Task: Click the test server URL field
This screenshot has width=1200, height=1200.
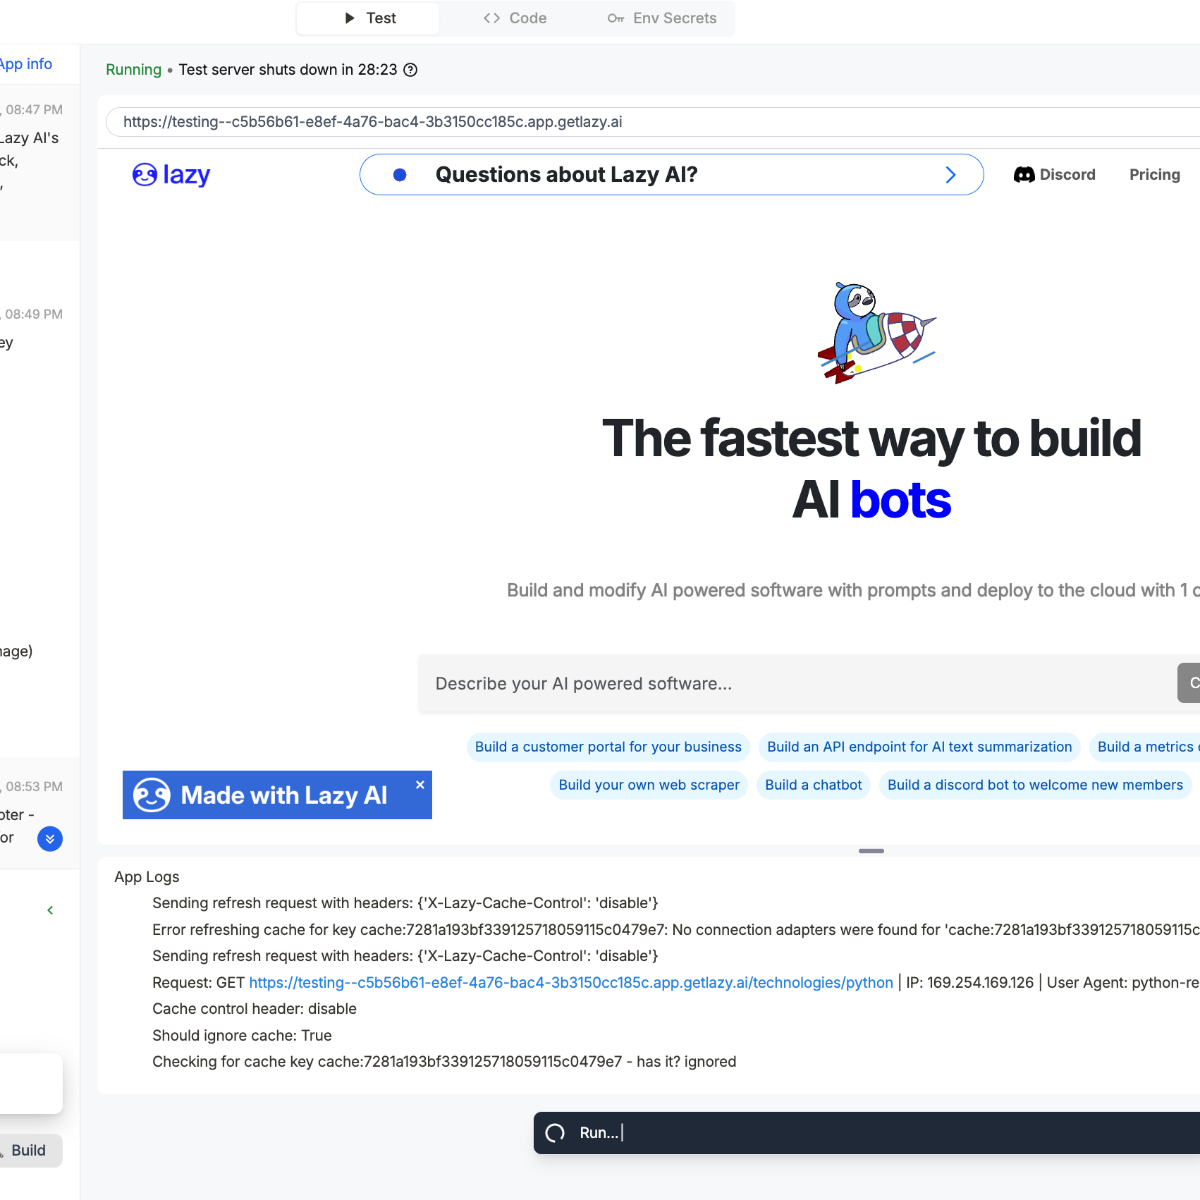Action: pyautogui.click(x=650, y=122)
